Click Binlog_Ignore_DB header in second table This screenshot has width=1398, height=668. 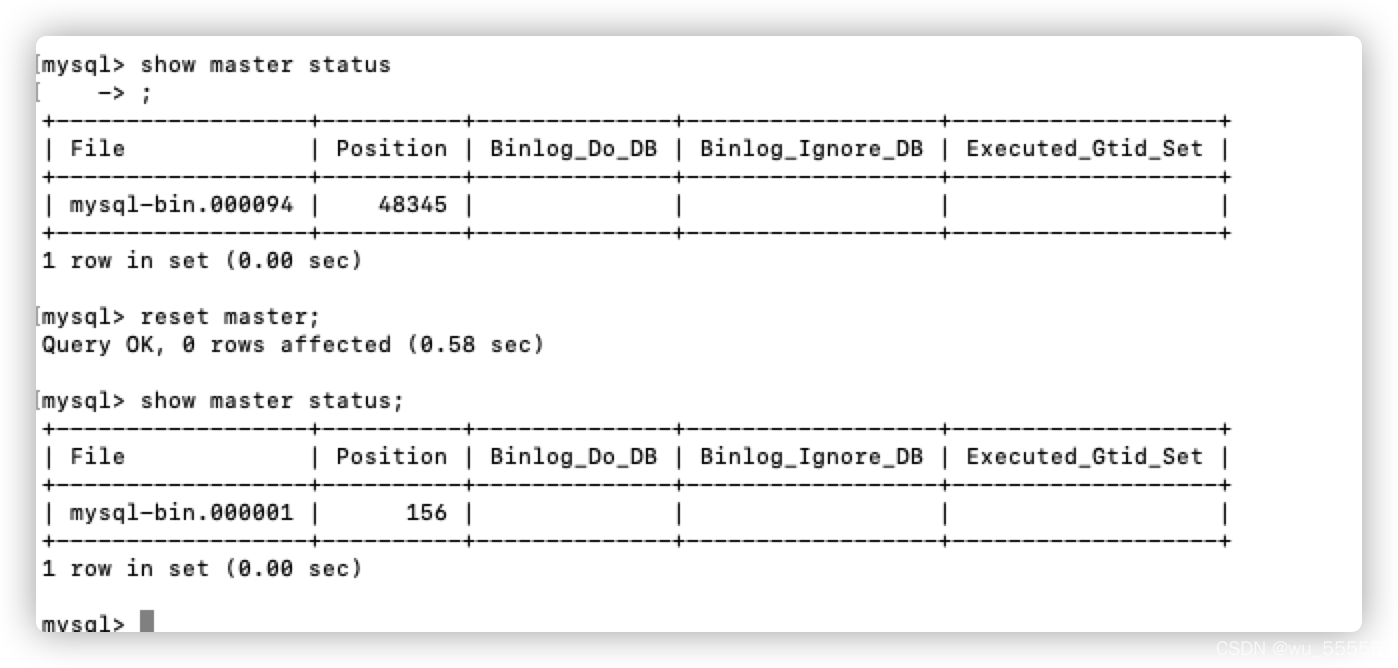tap(811, 457)
